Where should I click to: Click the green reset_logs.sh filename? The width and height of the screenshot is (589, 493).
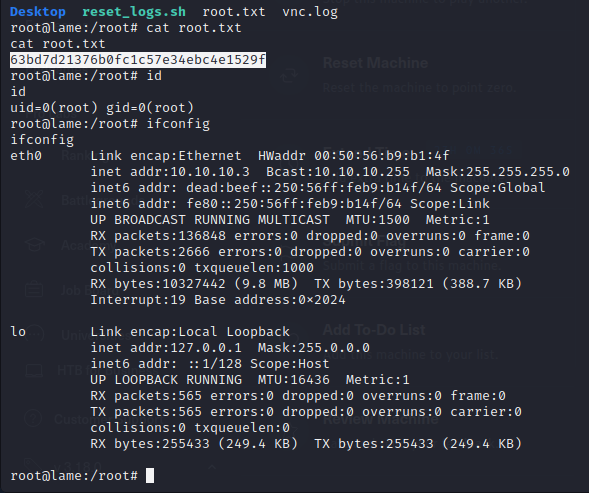click(x=134, y=12)
